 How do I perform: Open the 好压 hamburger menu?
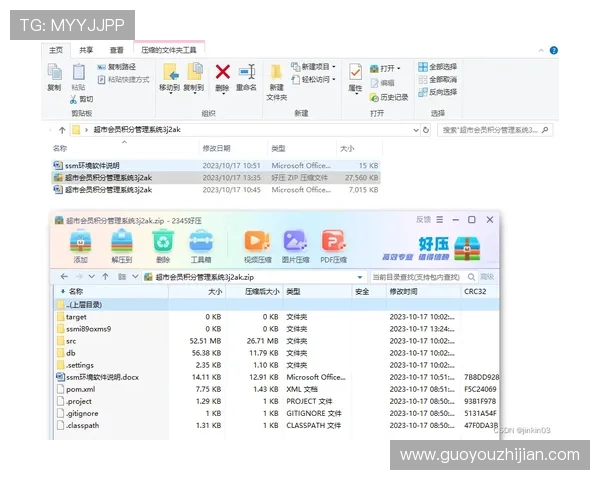[x=440, y=220]
